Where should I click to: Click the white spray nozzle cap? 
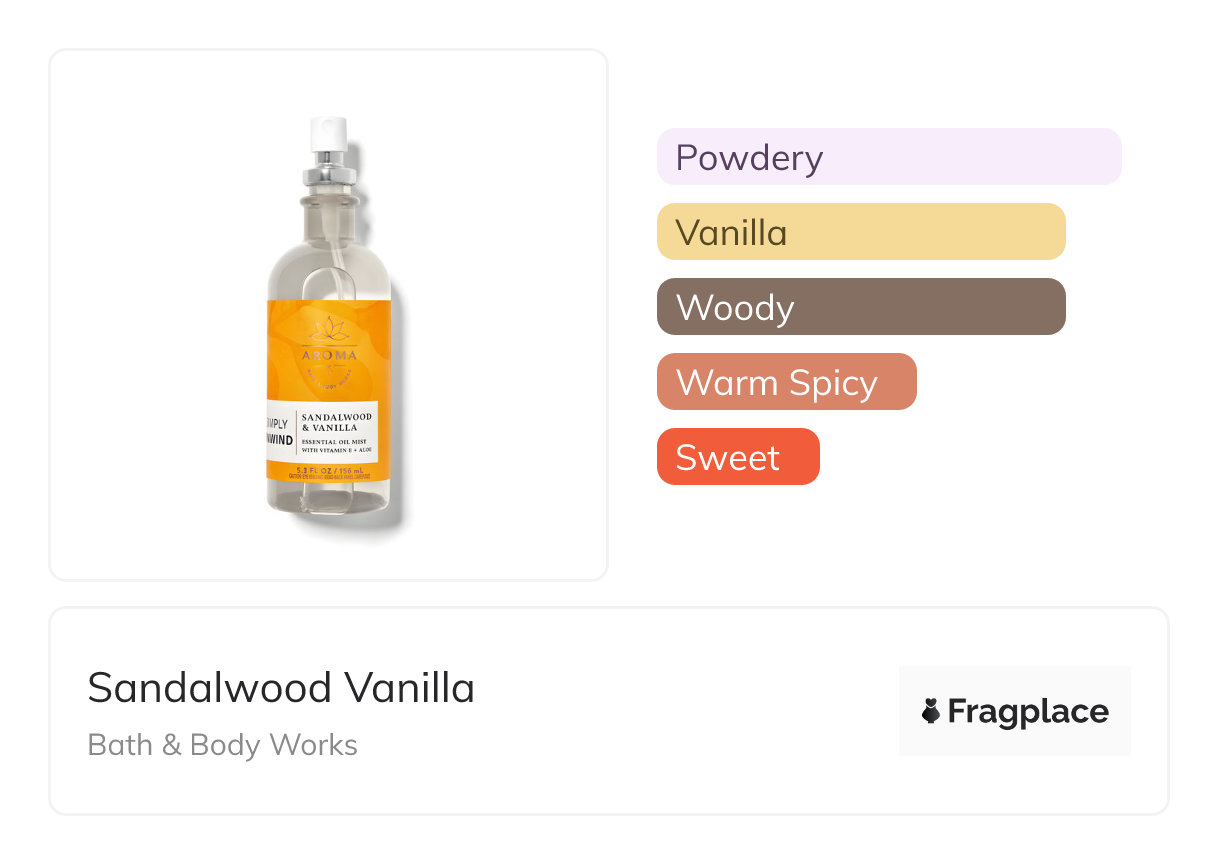pos(329,135)
